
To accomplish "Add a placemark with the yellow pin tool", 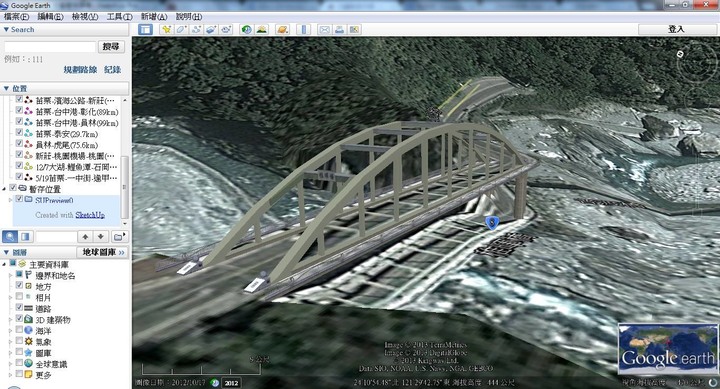I will 166,29.
